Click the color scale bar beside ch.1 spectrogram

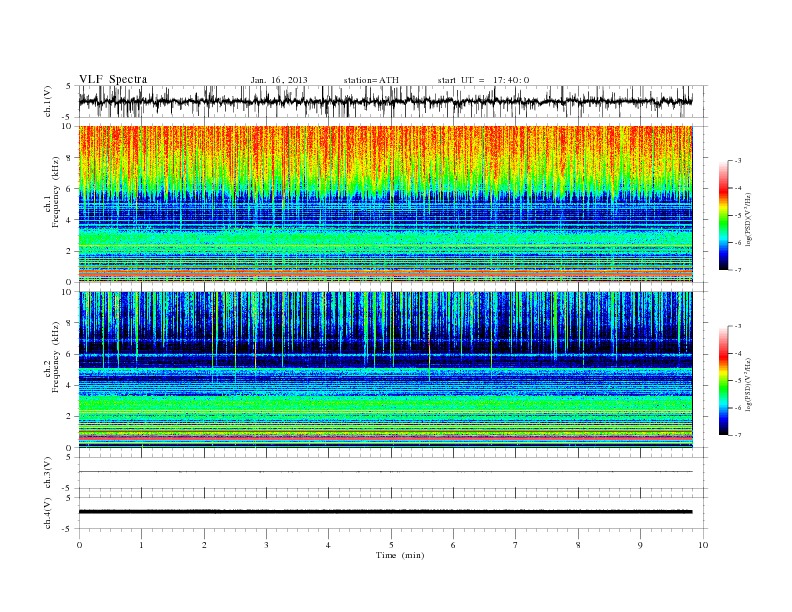[x=723, y=216]
